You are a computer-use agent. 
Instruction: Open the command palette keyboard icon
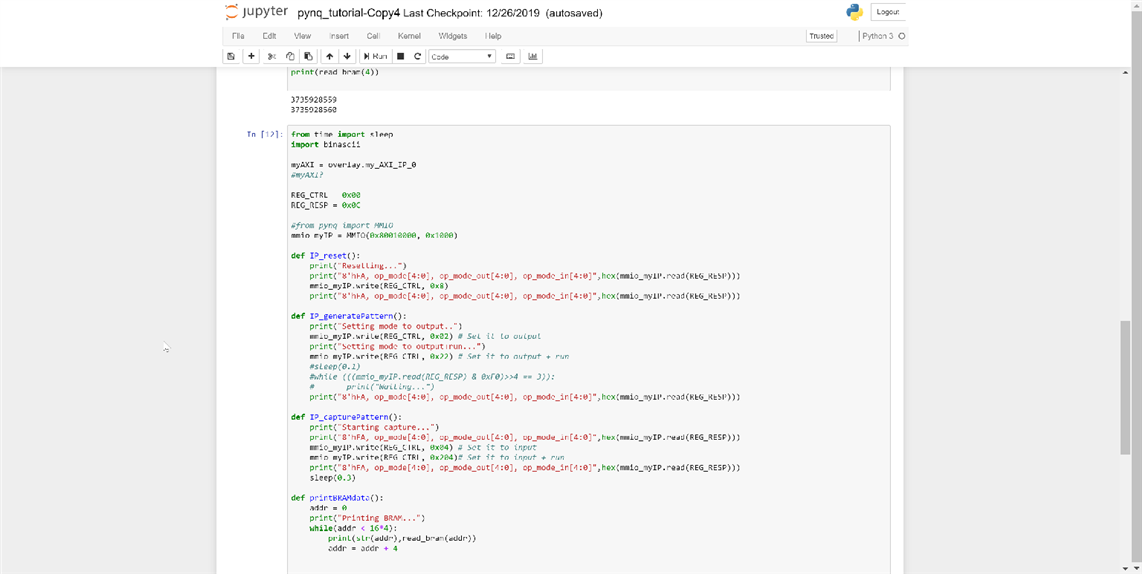[x=510, y=57]
